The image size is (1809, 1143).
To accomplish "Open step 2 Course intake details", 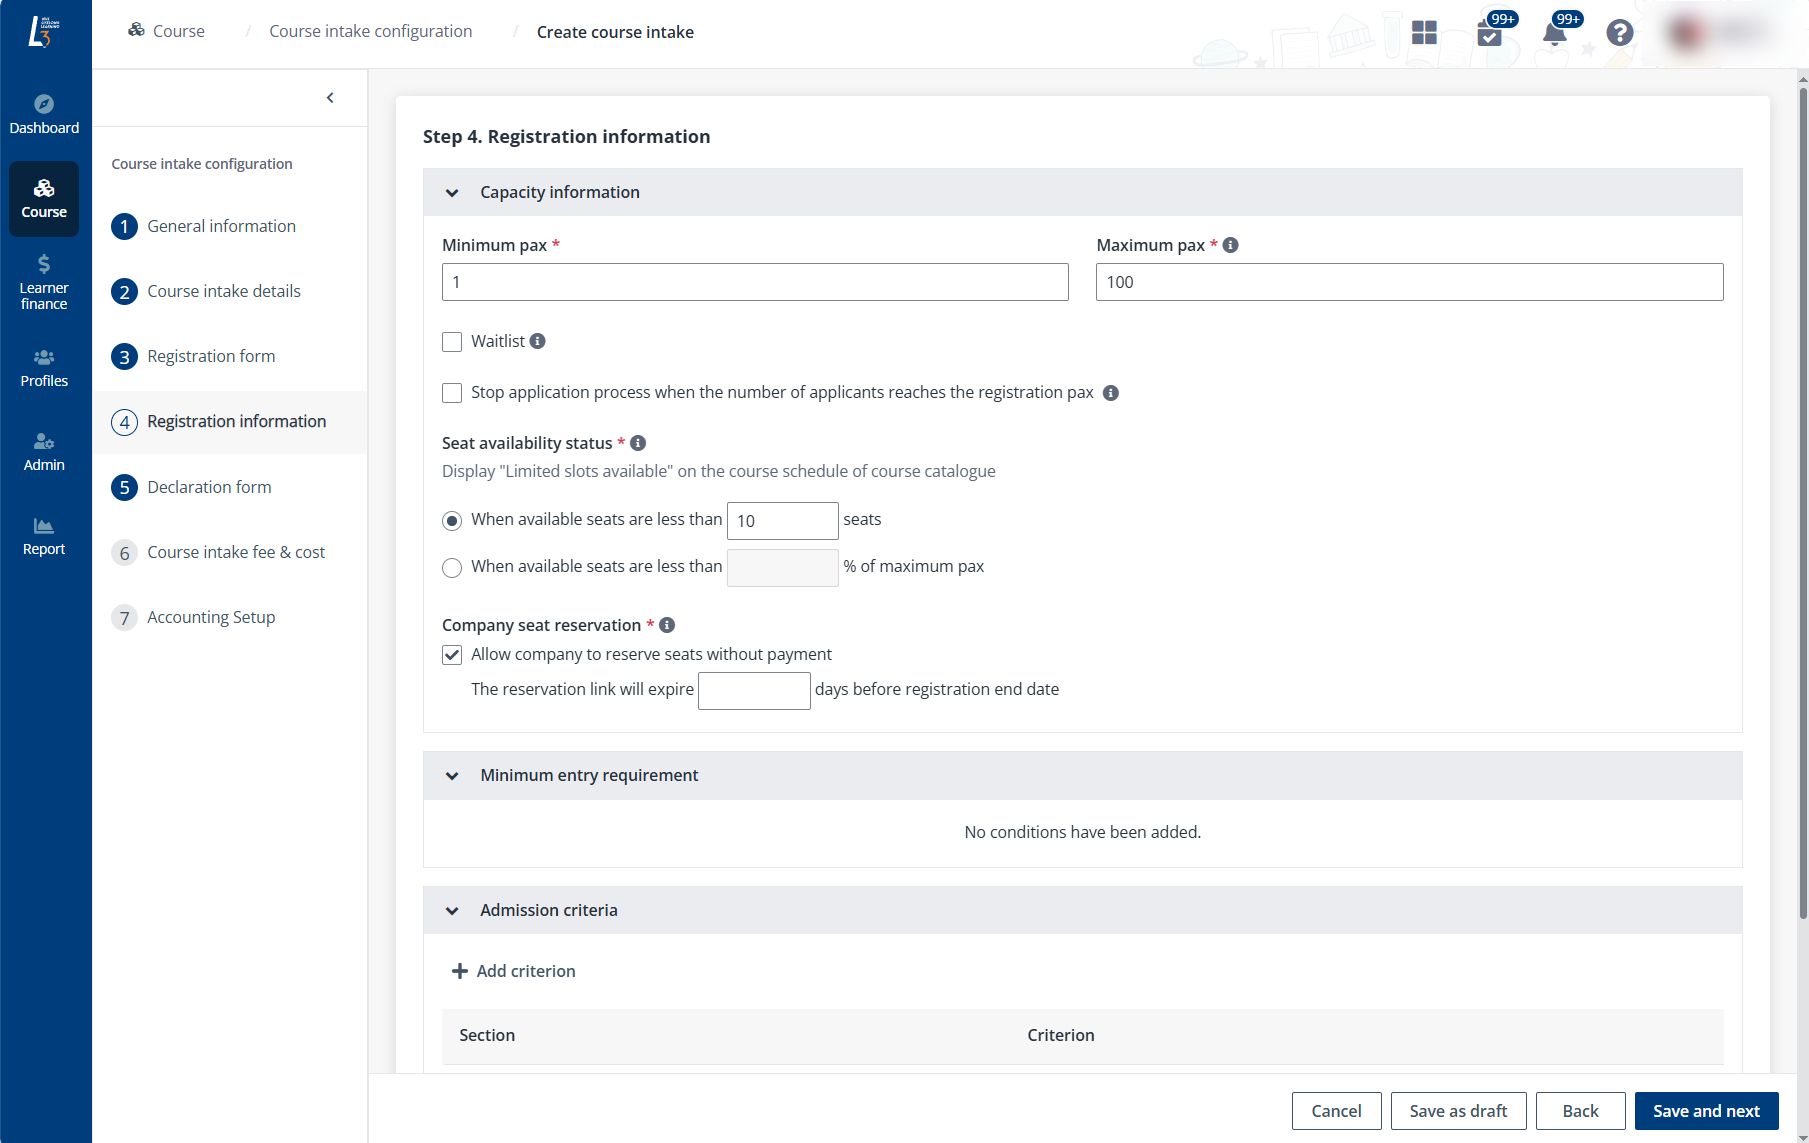I will coord(223,291).
